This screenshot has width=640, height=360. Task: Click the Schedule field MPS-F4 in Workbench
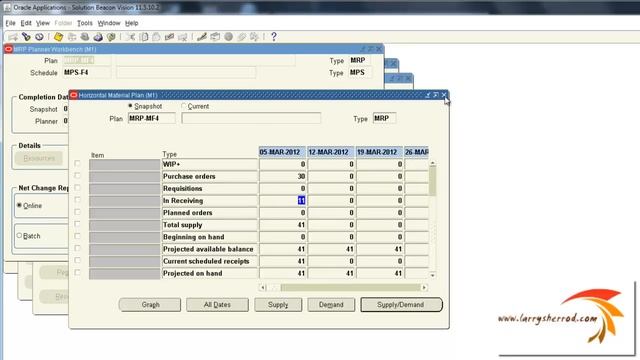pos(87,73)
